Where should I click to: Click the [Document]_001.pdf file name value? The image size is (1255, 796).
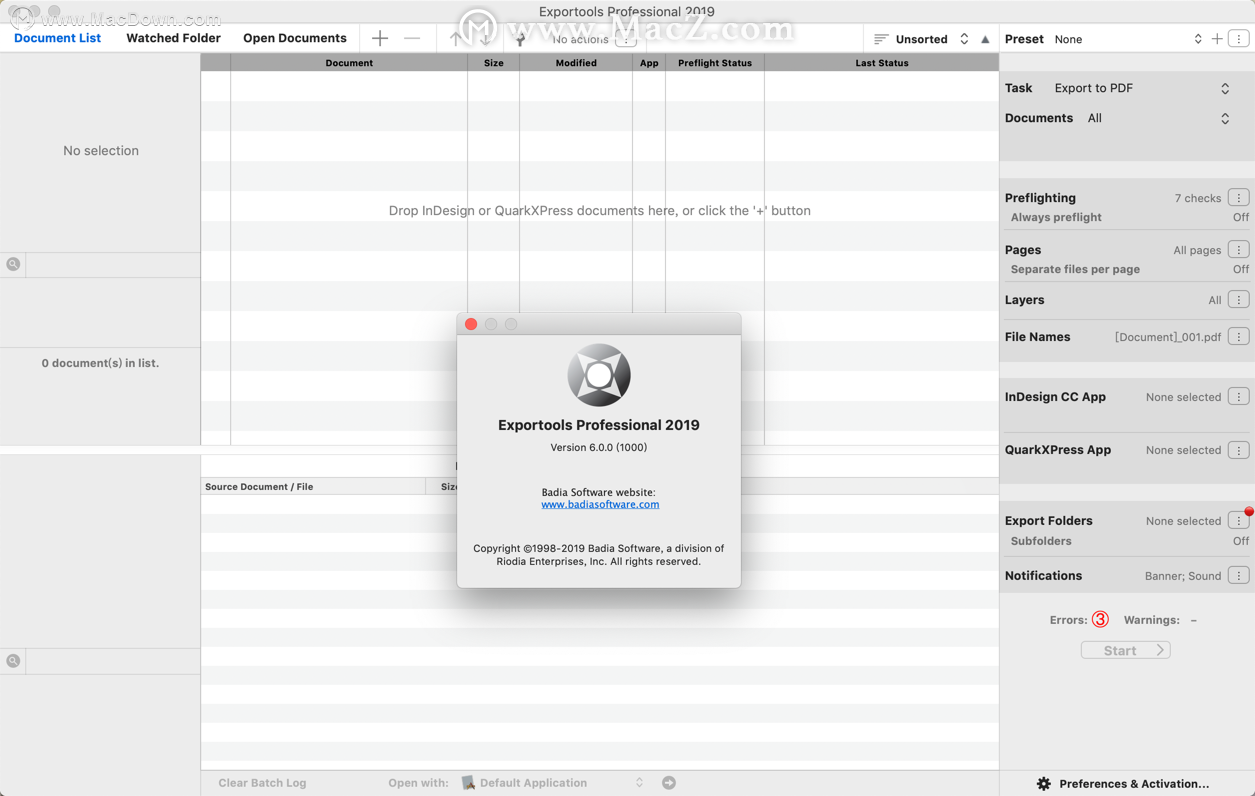click(1168, 337)
